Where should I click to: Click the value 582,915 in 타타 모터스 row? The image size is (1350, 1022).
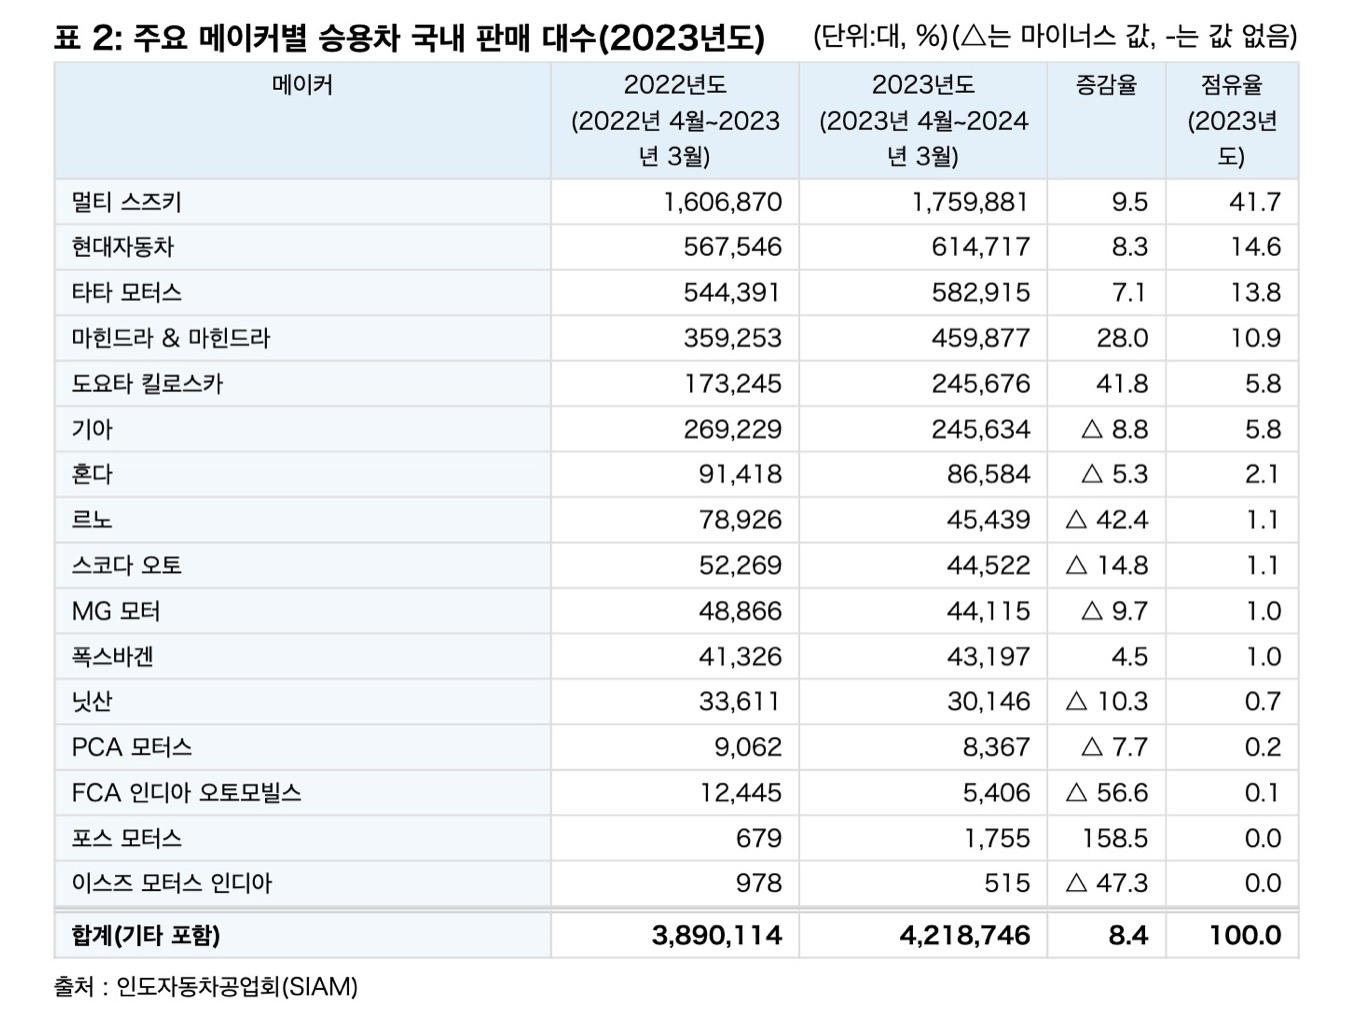tap(980, 293)
